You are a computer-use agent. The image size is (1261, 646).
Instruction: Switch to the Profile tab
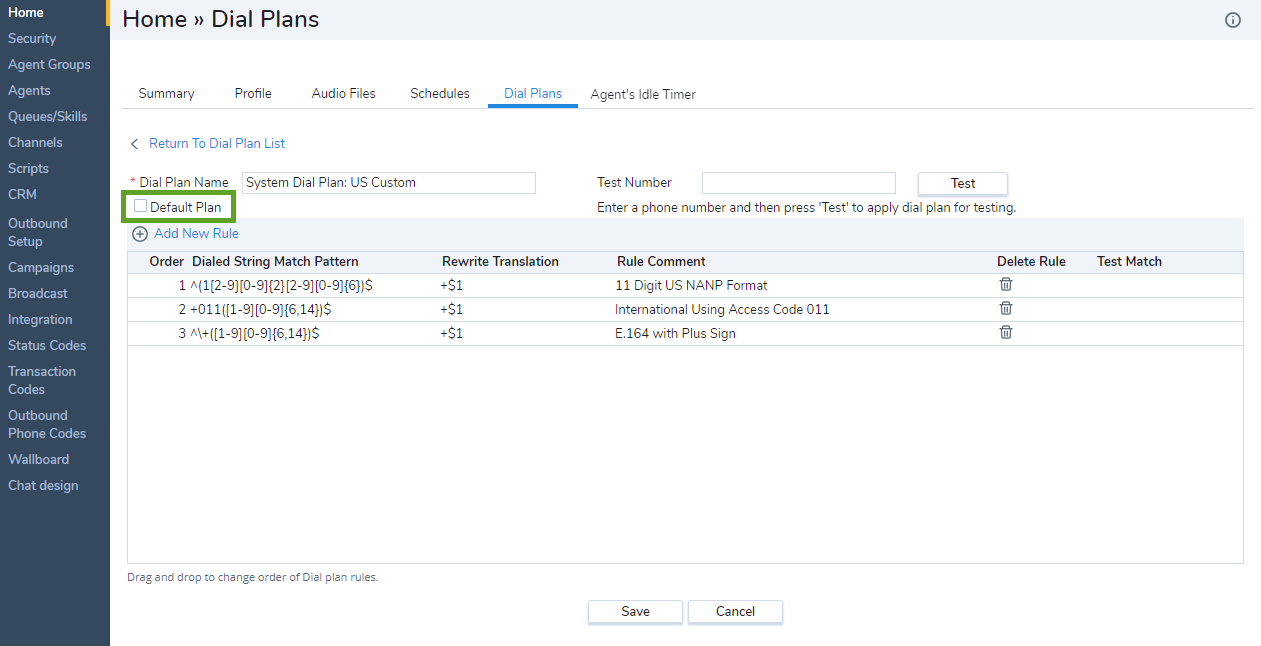[x=253, y=94]
